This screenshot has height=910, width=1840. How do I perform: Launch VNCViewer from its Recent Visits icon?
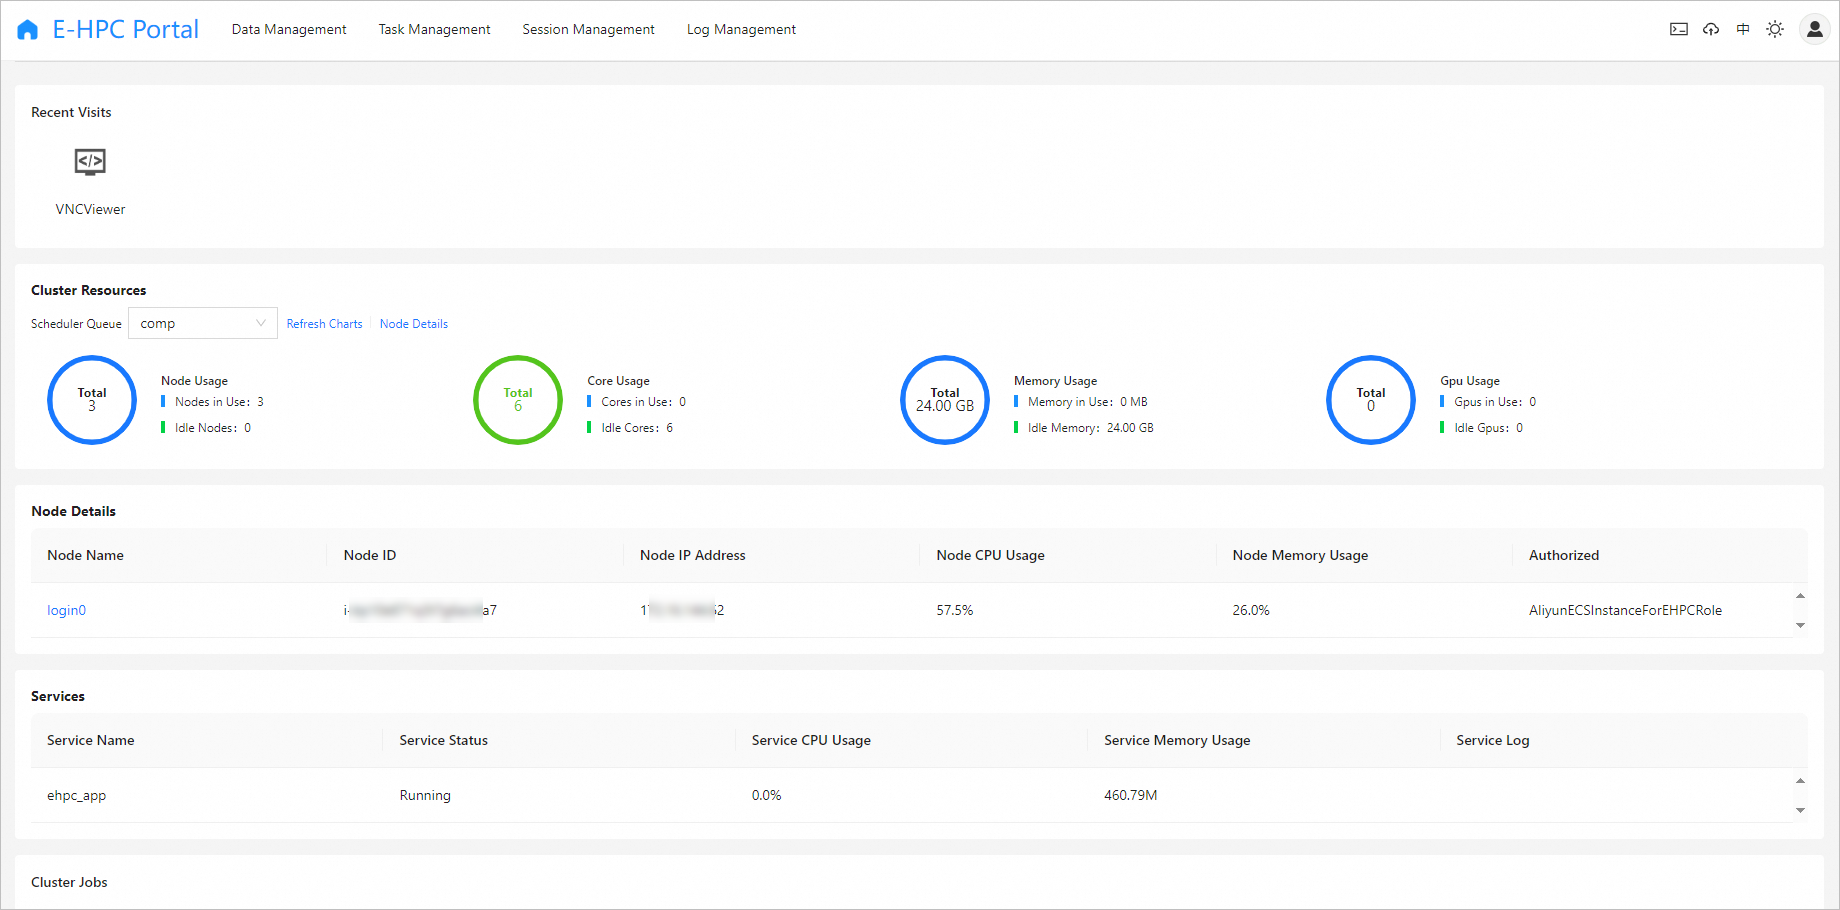pos(90,161)
